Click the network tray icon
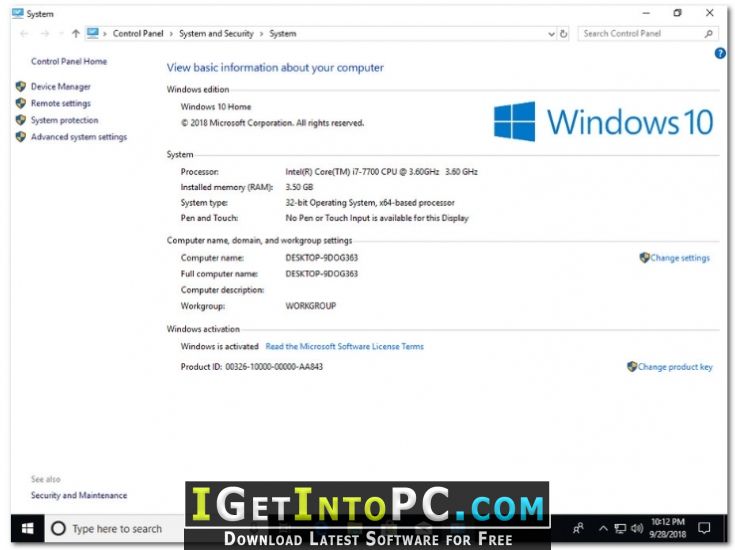This screenshot has width=735, height=550. pyautogui.click(x=620, y=529)
